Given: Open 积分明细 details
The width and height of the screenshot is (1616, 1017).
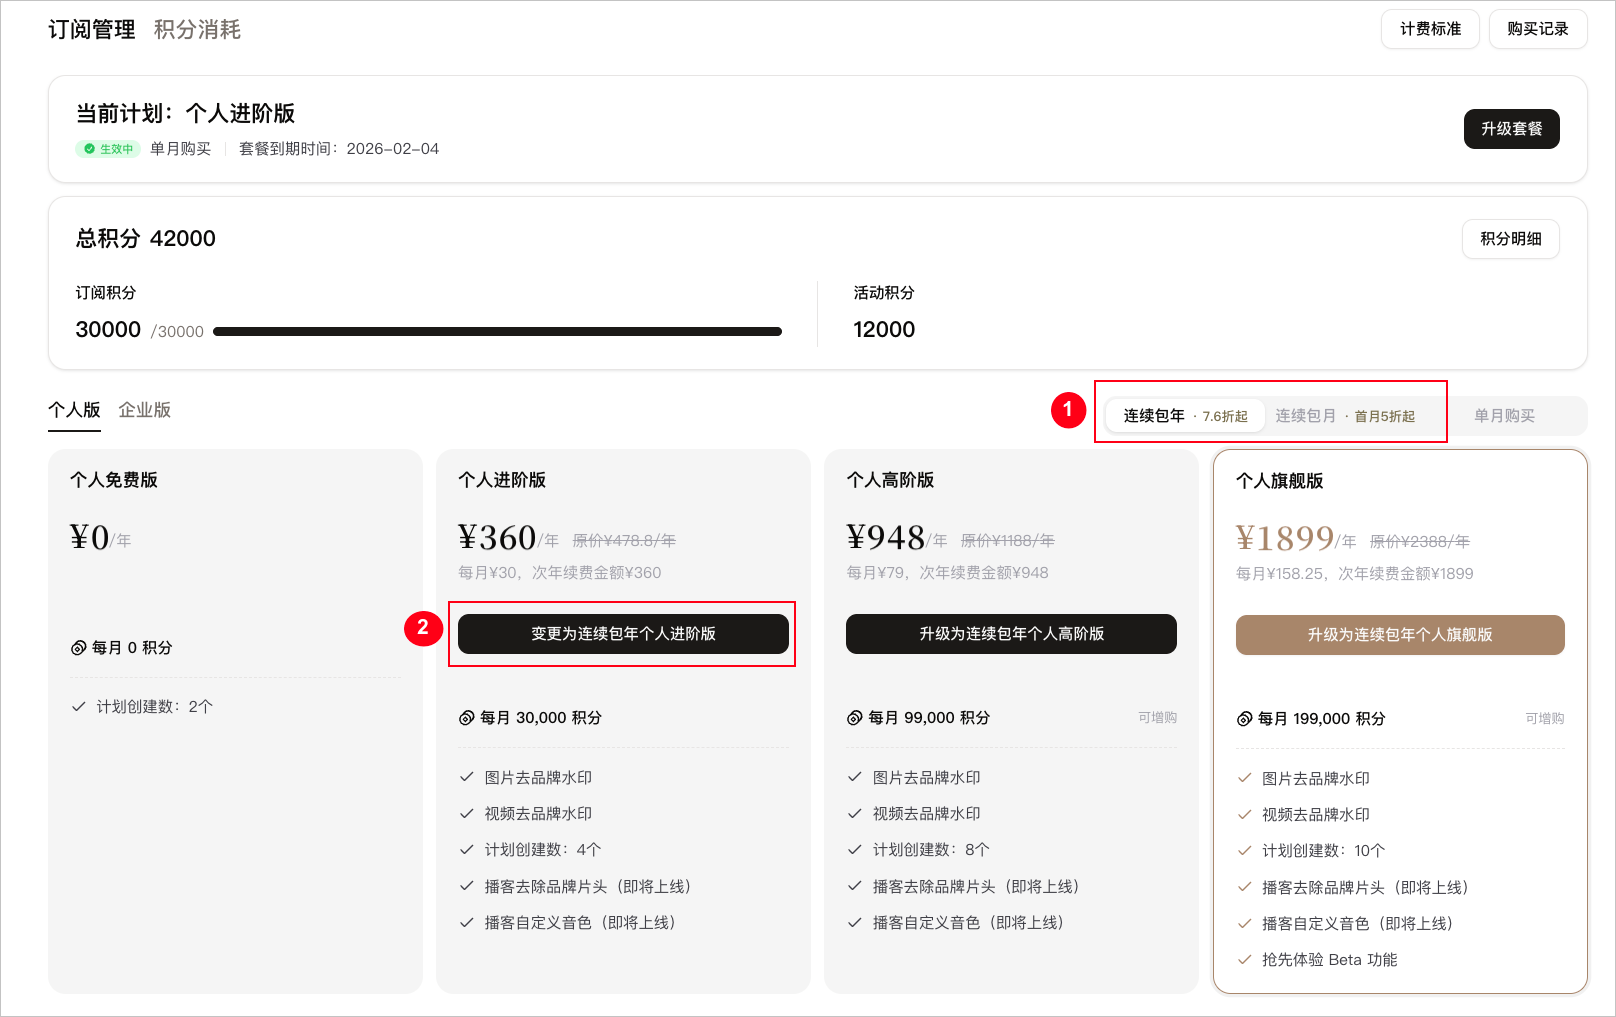Looking at the screenshot, I should coord(1510,239).
